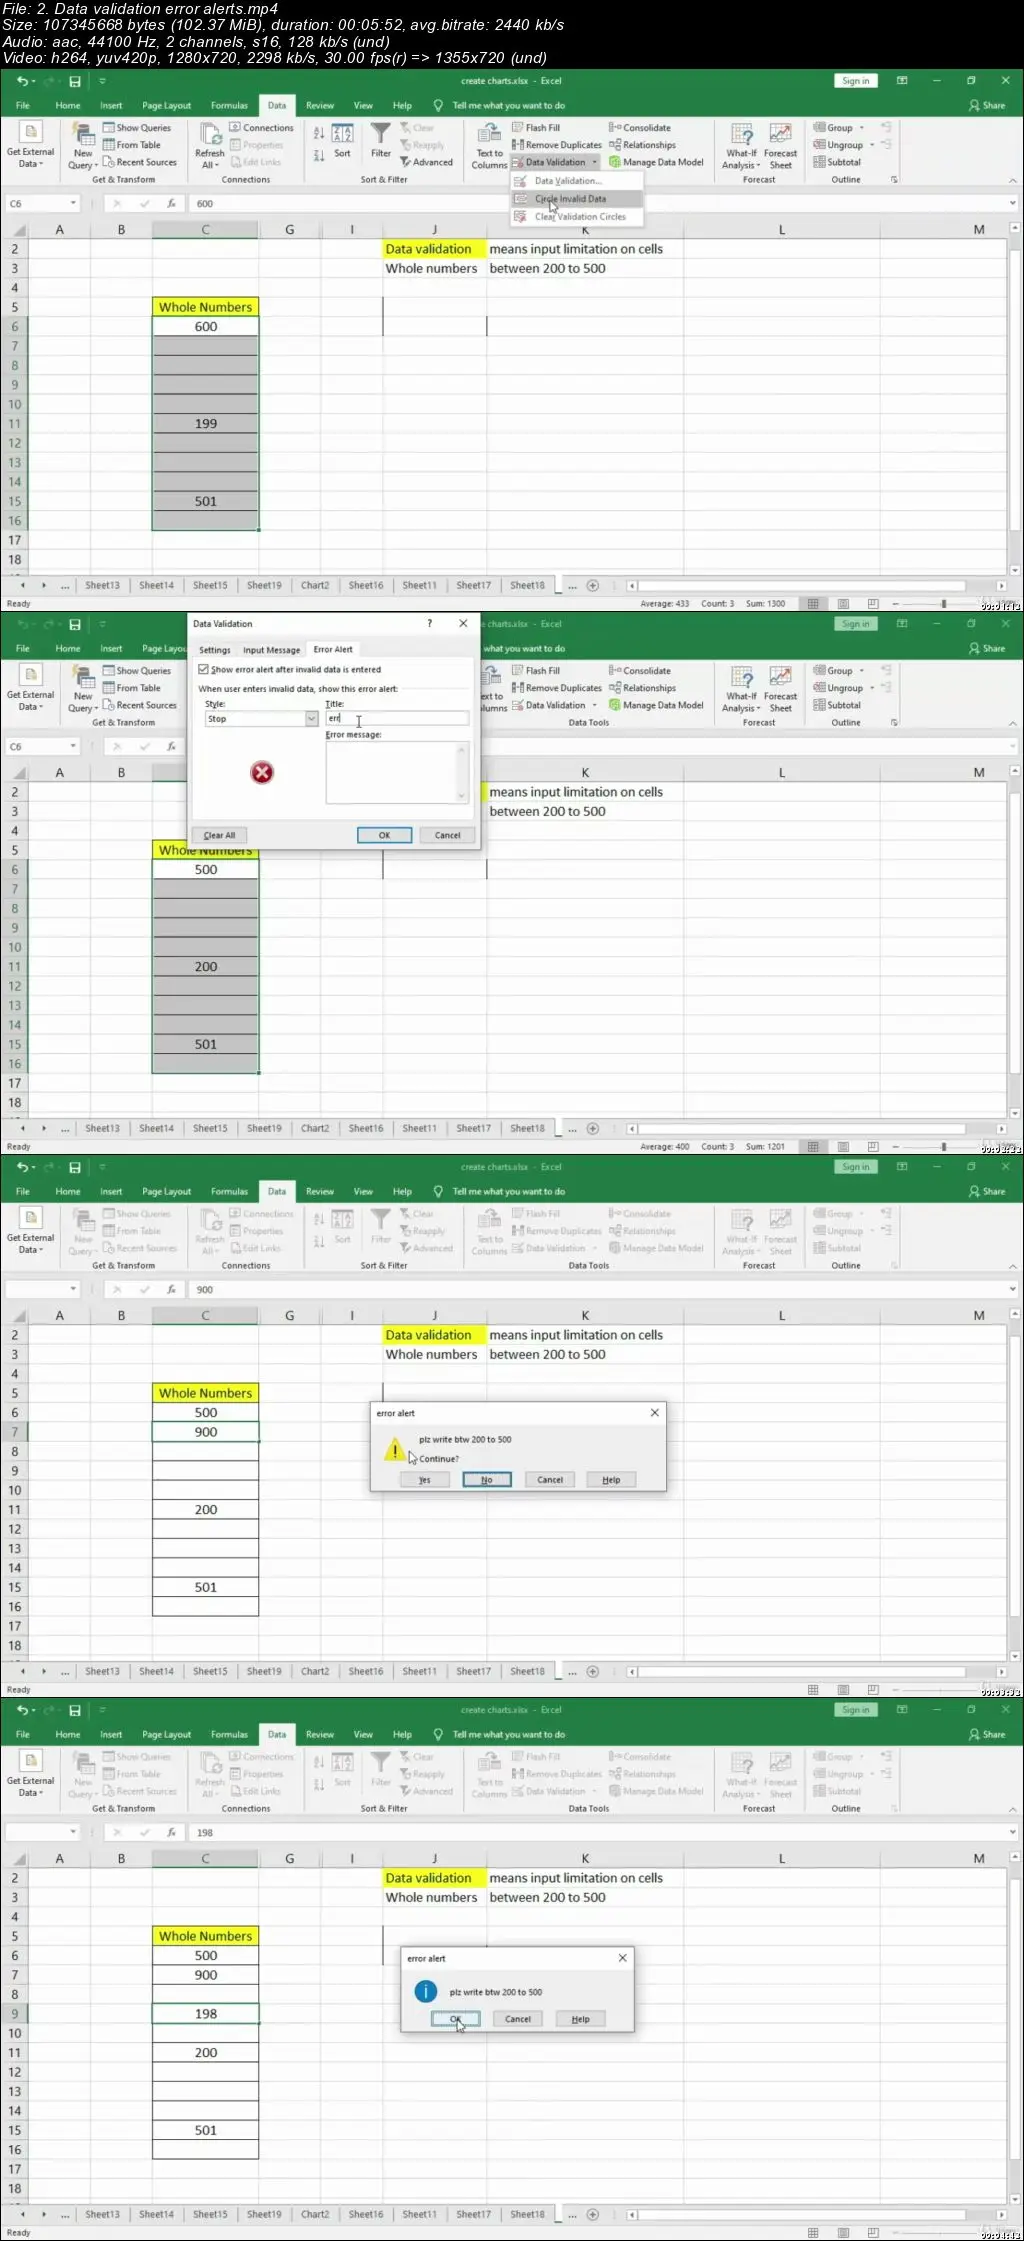Image resolution: width=1024 pixels, height=2241 pixels.
Task: Click the Filter funnel icon in the top frame
Action: [381, 133]
